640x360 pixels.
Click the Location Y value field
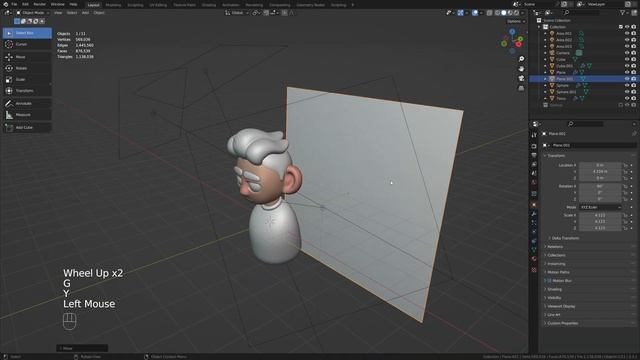pyautogui.click(x=600, y=172)
